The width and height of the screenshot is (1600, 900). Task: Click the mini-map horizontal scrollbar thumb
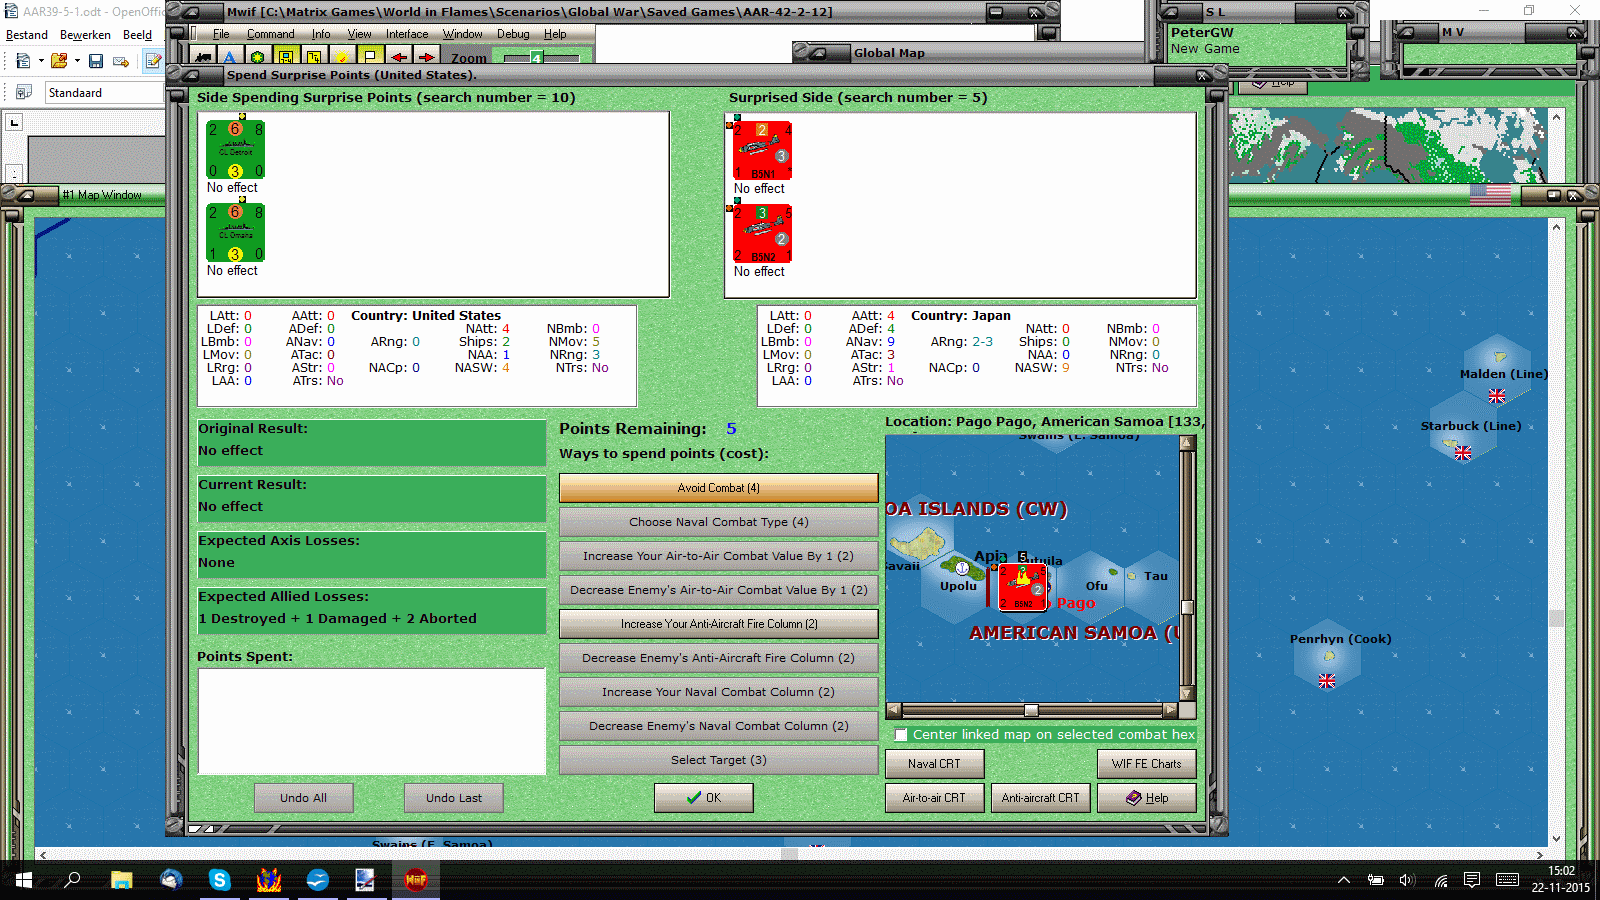[x=1031, y=710]
